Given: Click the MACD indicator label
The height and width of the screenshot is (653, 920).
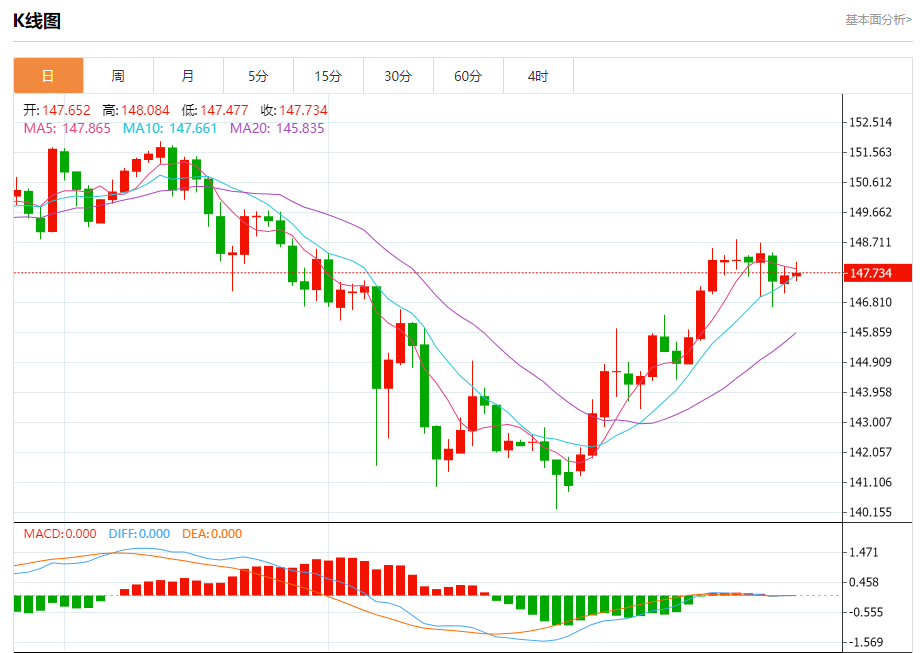Looking at the screenshot, I should pos(60,534).
